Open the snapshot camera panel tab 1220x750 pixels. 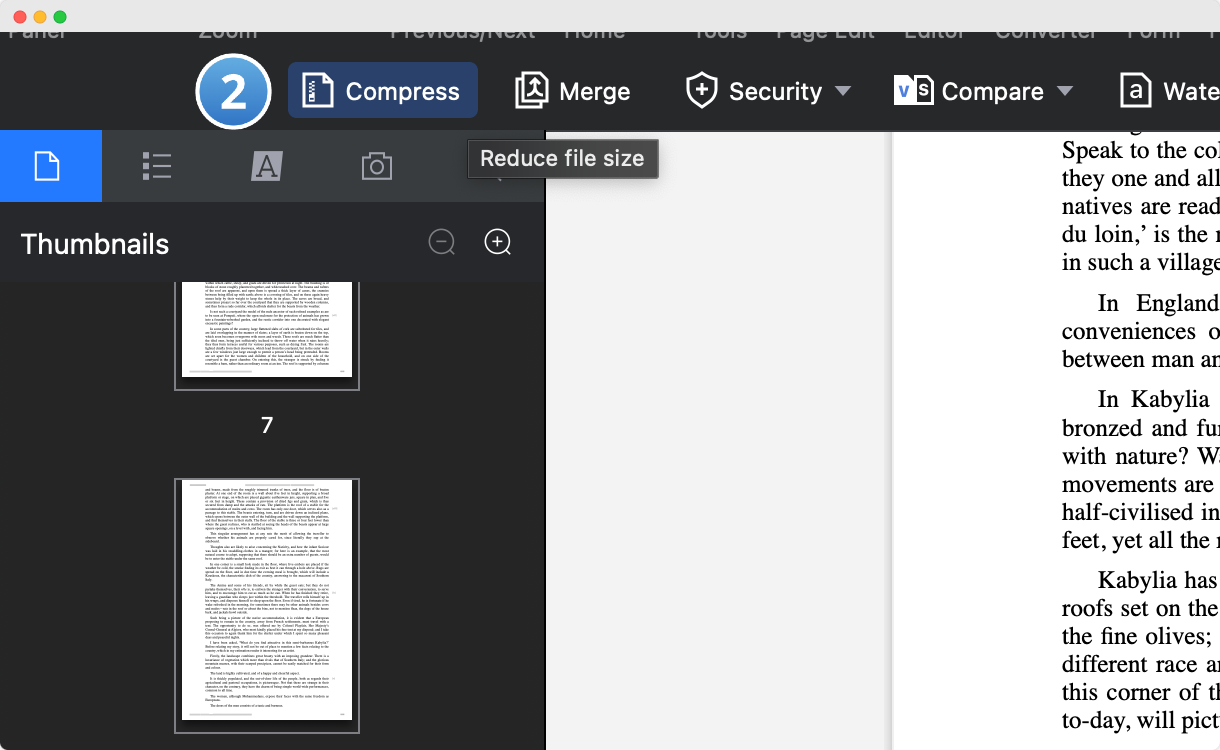(x=376, y=166)
